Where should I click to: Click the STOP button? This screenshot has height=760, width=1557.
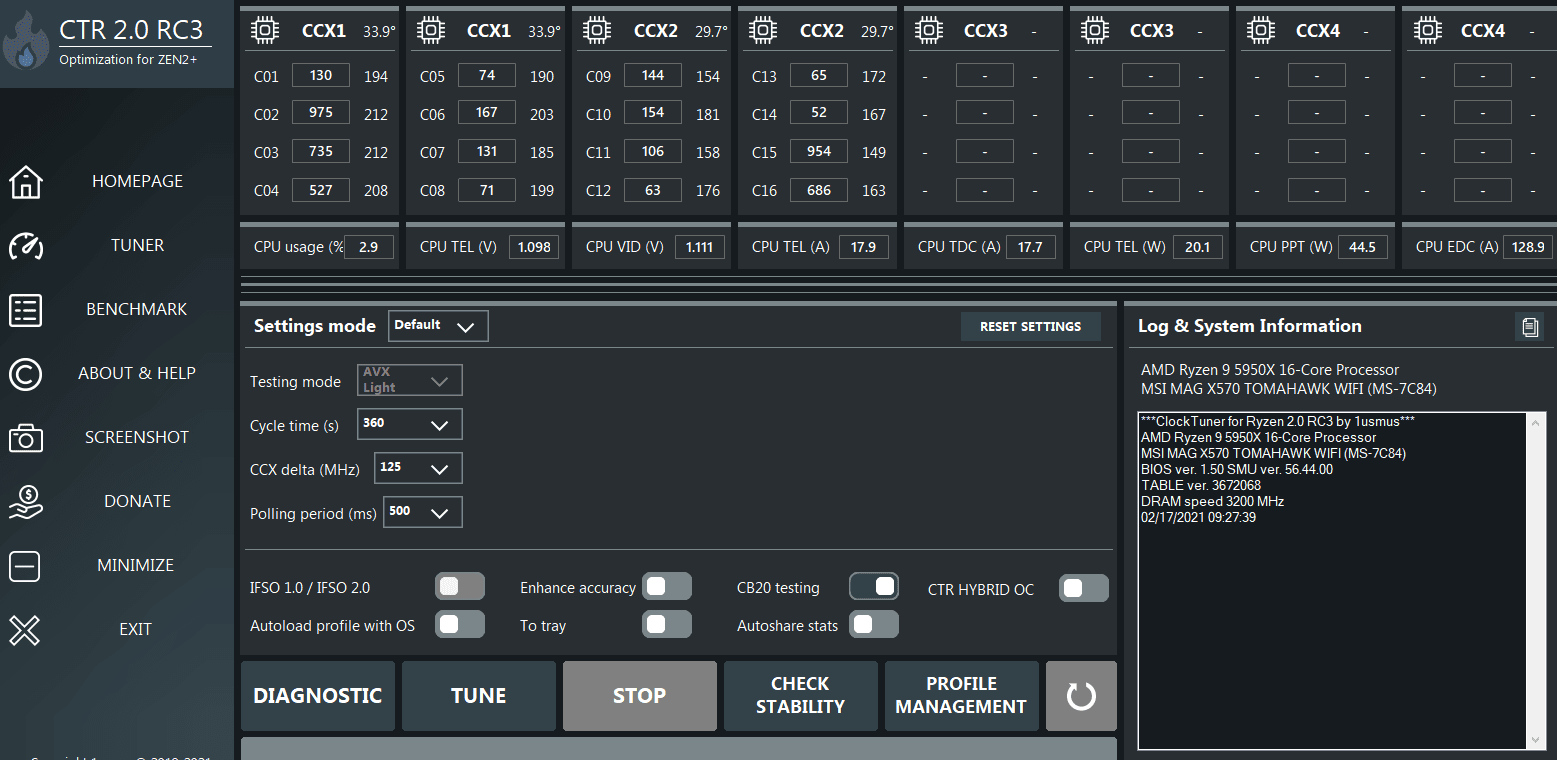(x=640, y=696)
